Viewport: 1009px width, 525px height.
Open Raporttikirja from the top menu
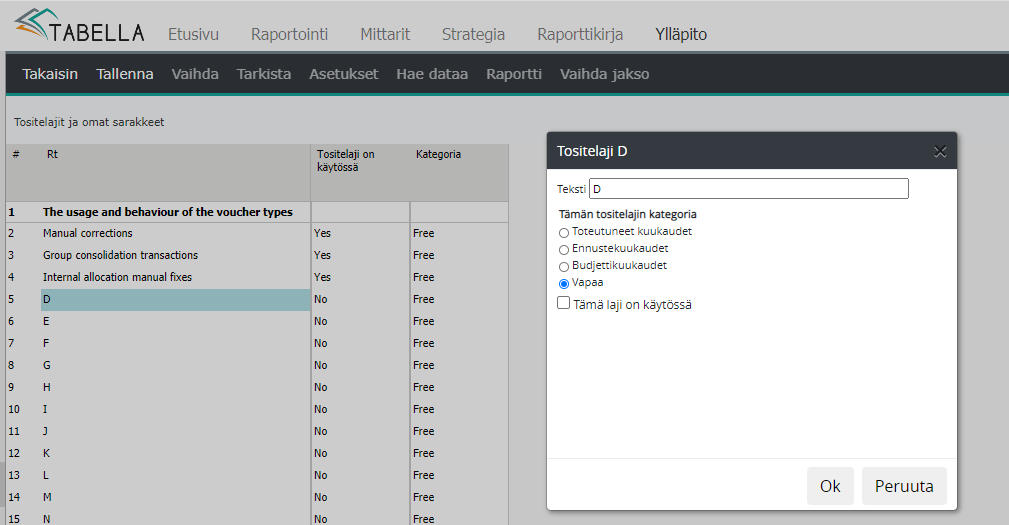pyautogui.click(x=580, y=34)
